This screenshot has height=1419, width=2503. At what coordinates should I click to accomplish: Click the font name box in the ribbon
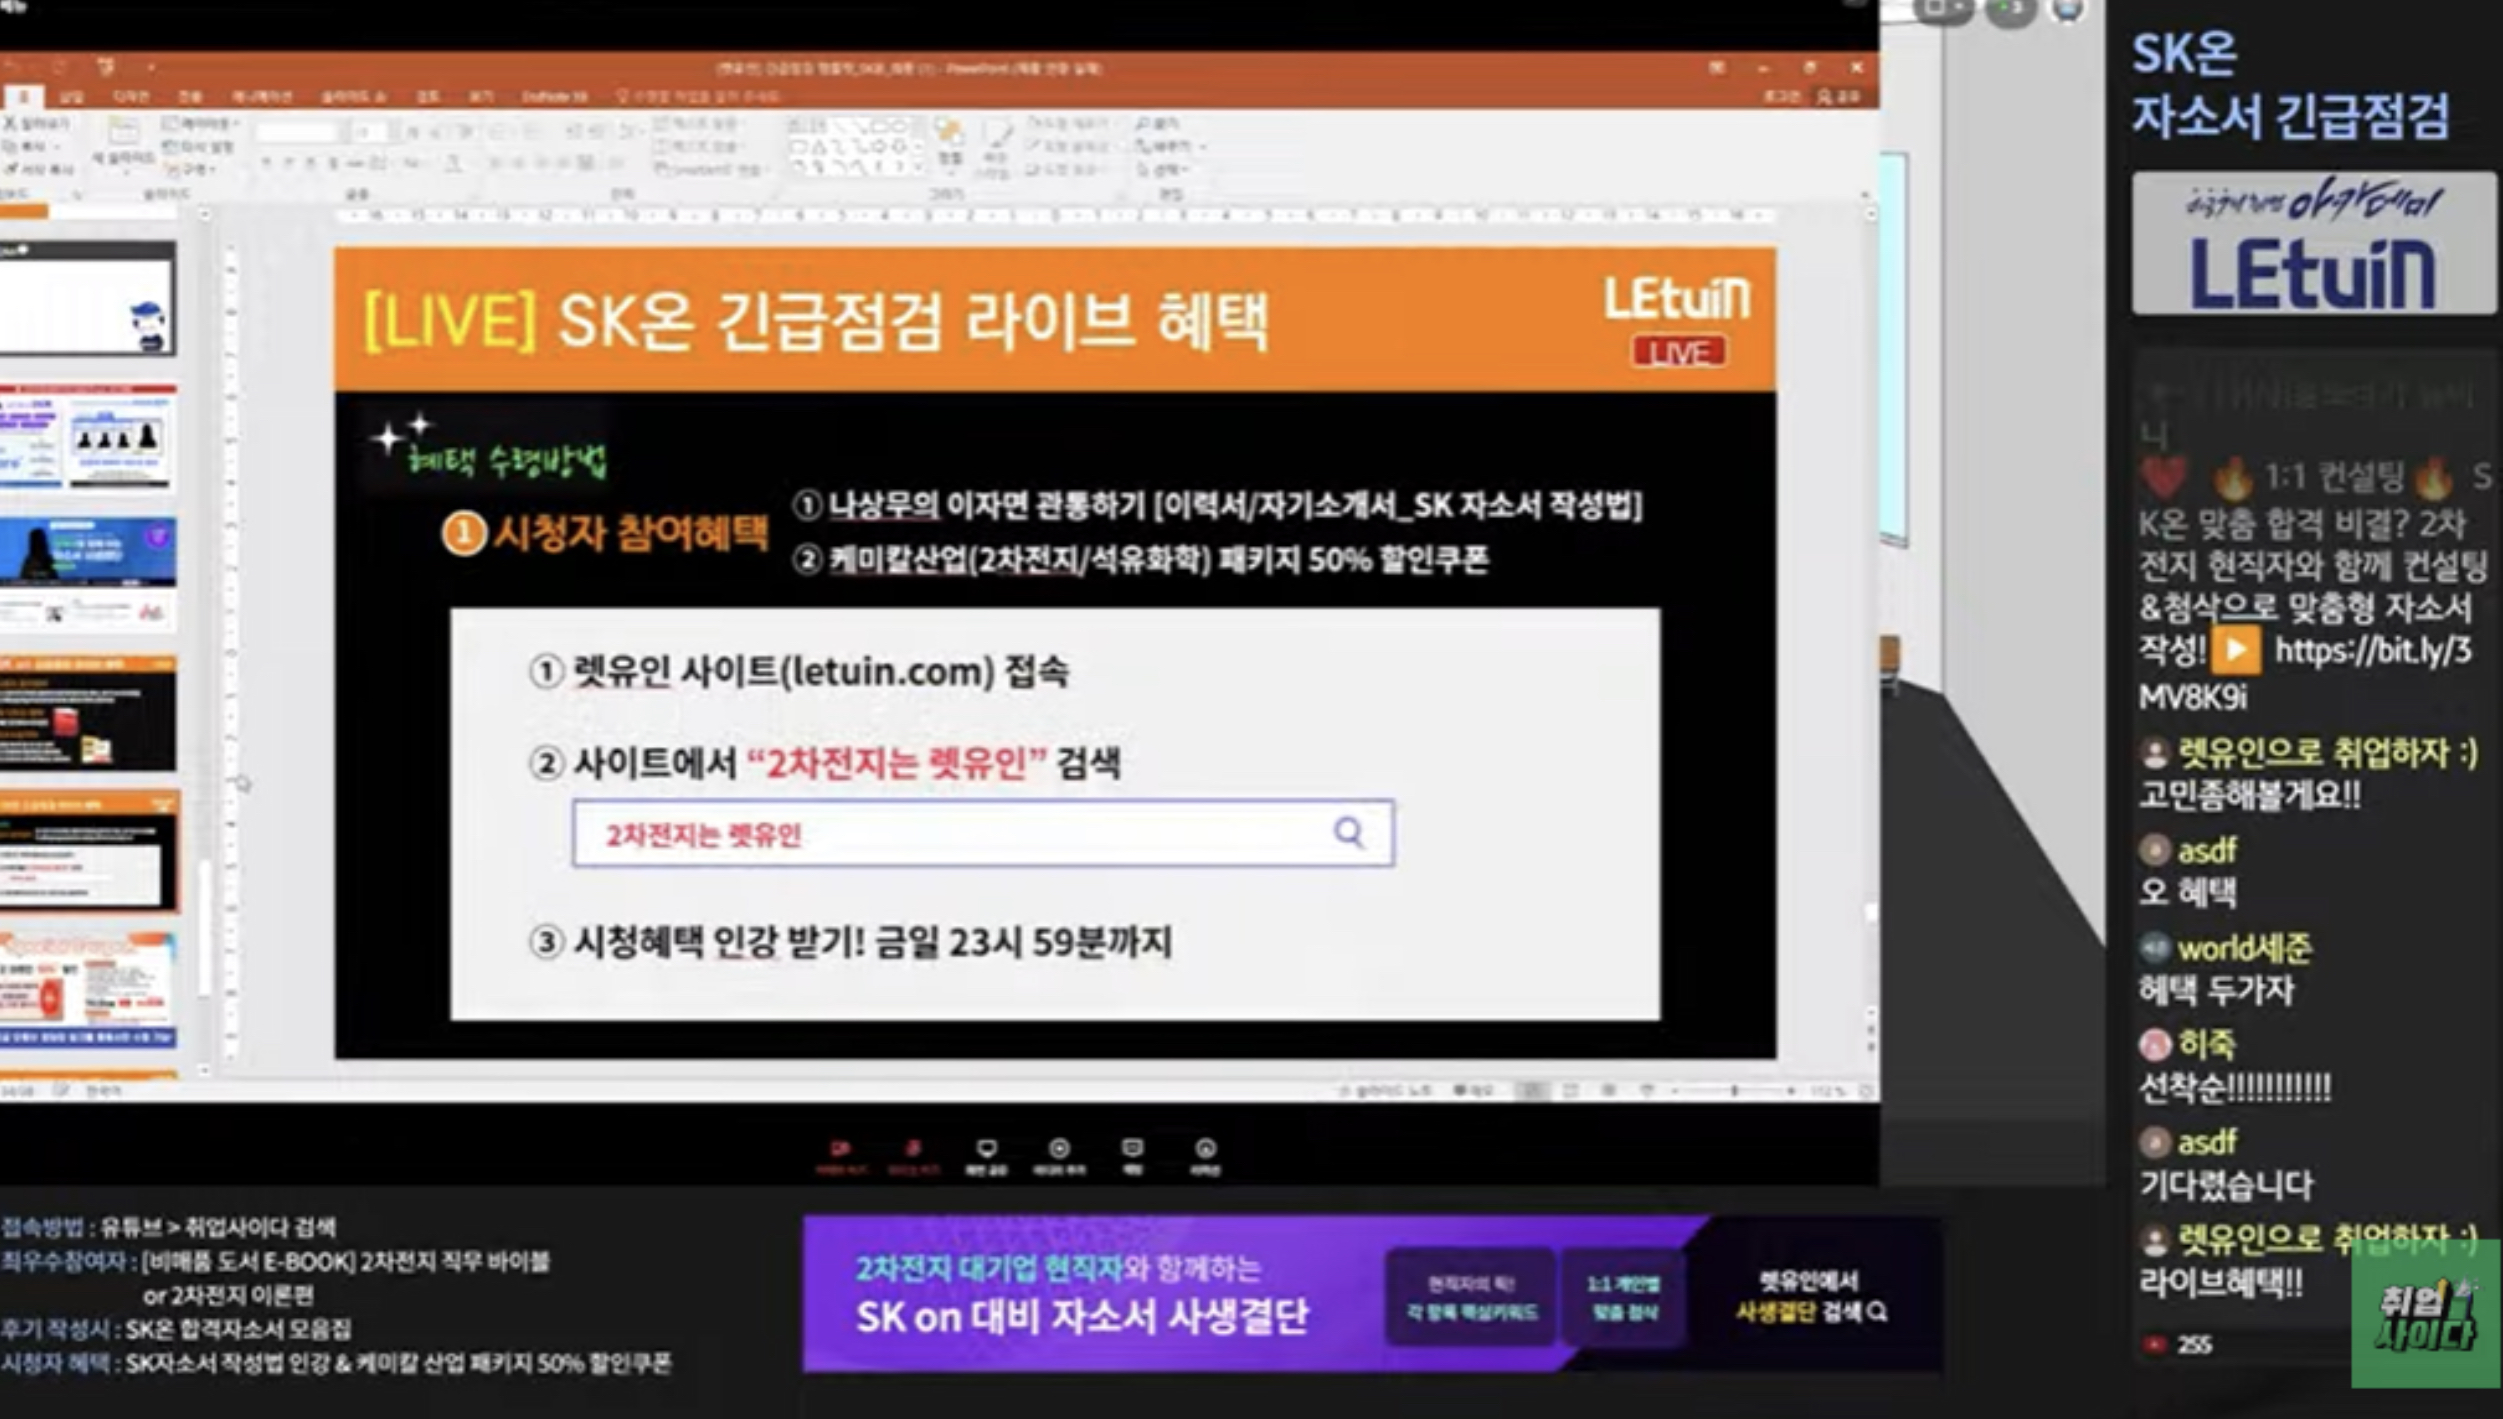[297, 132]
